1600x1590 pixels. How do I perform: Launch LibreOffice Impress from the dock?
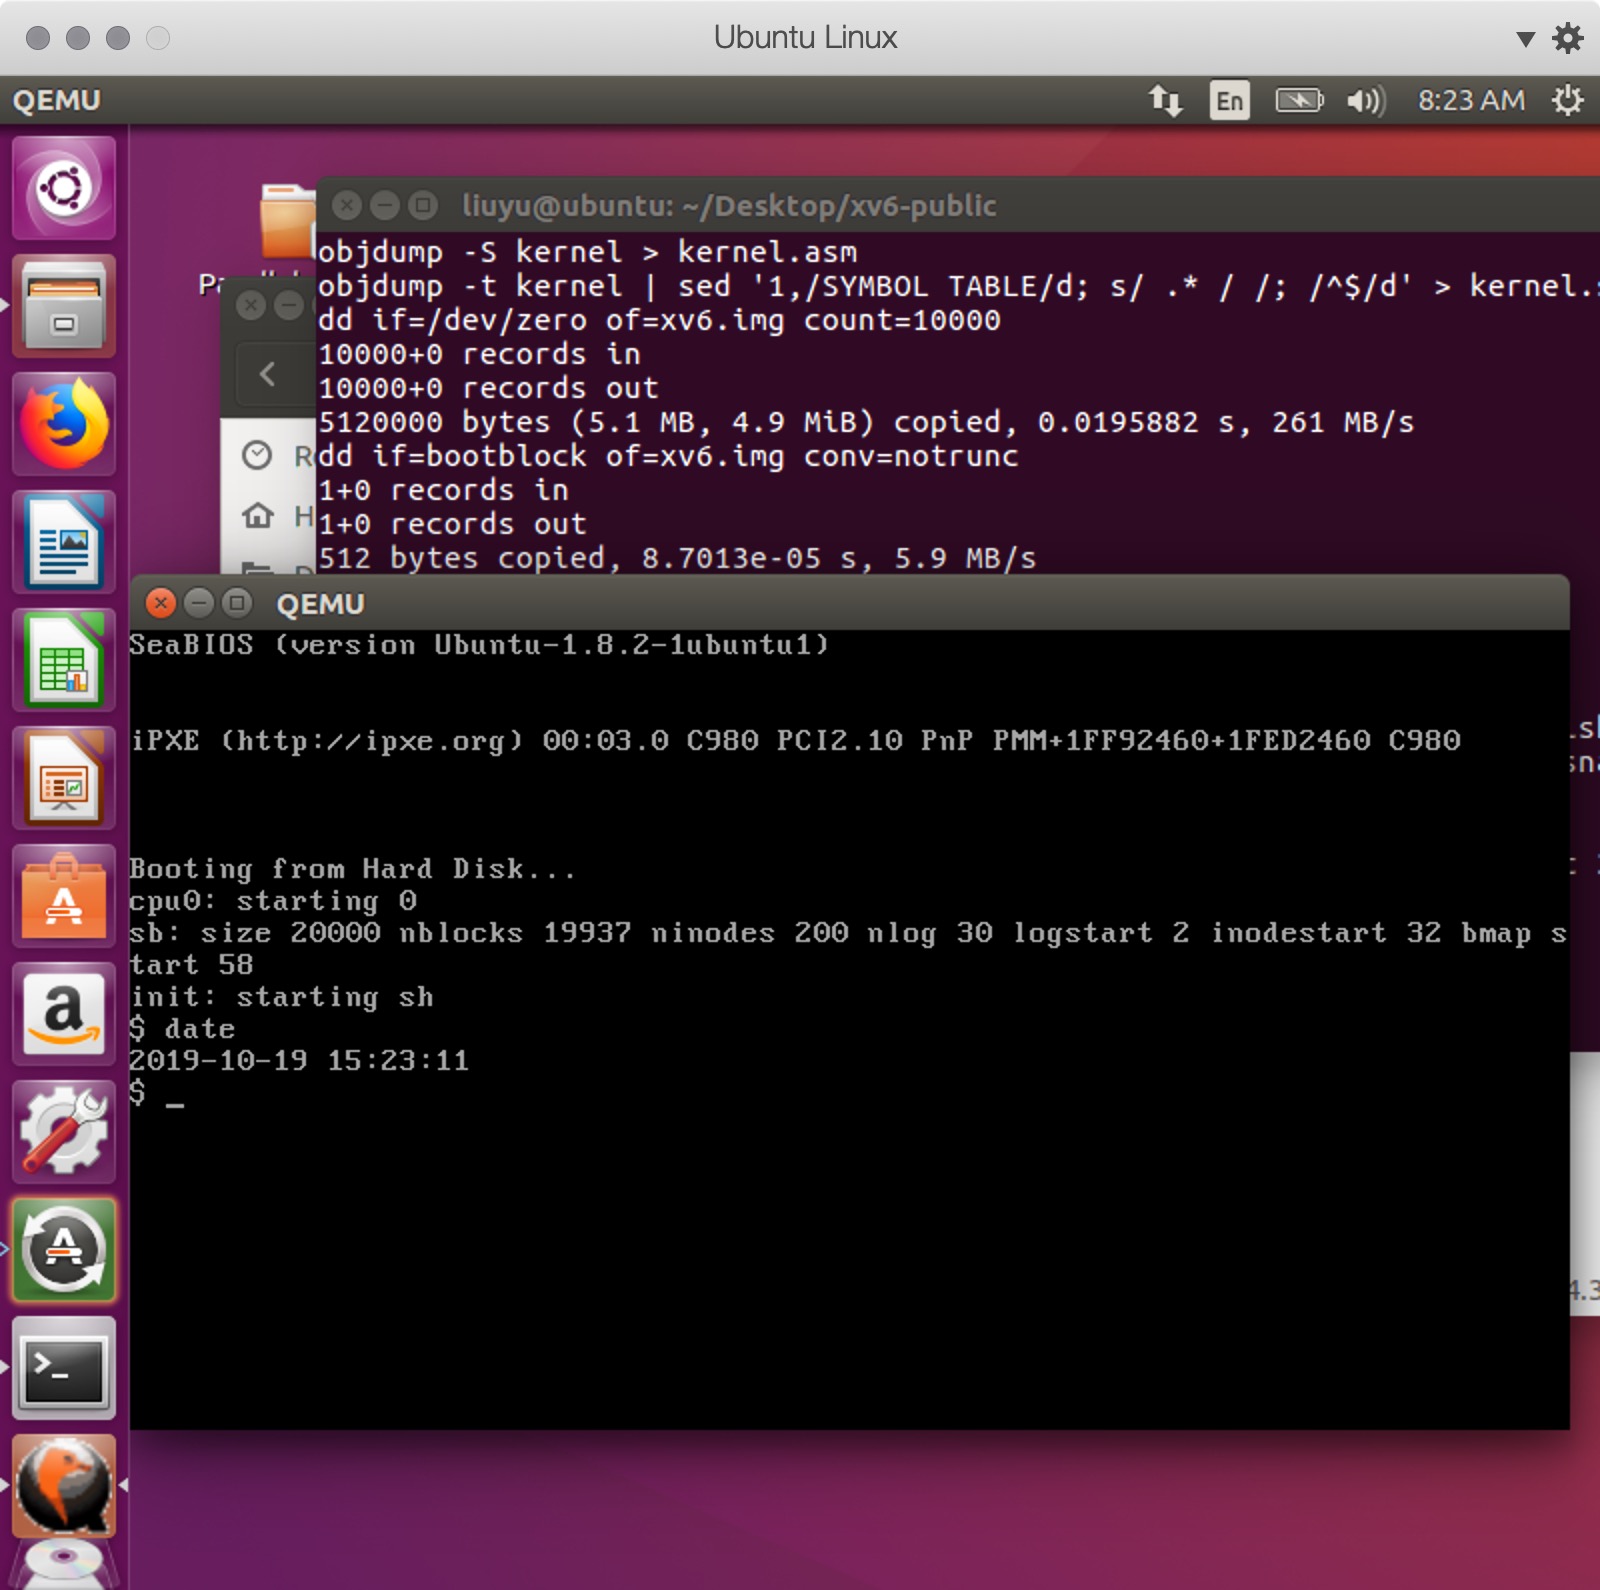[x=64, y=777]
